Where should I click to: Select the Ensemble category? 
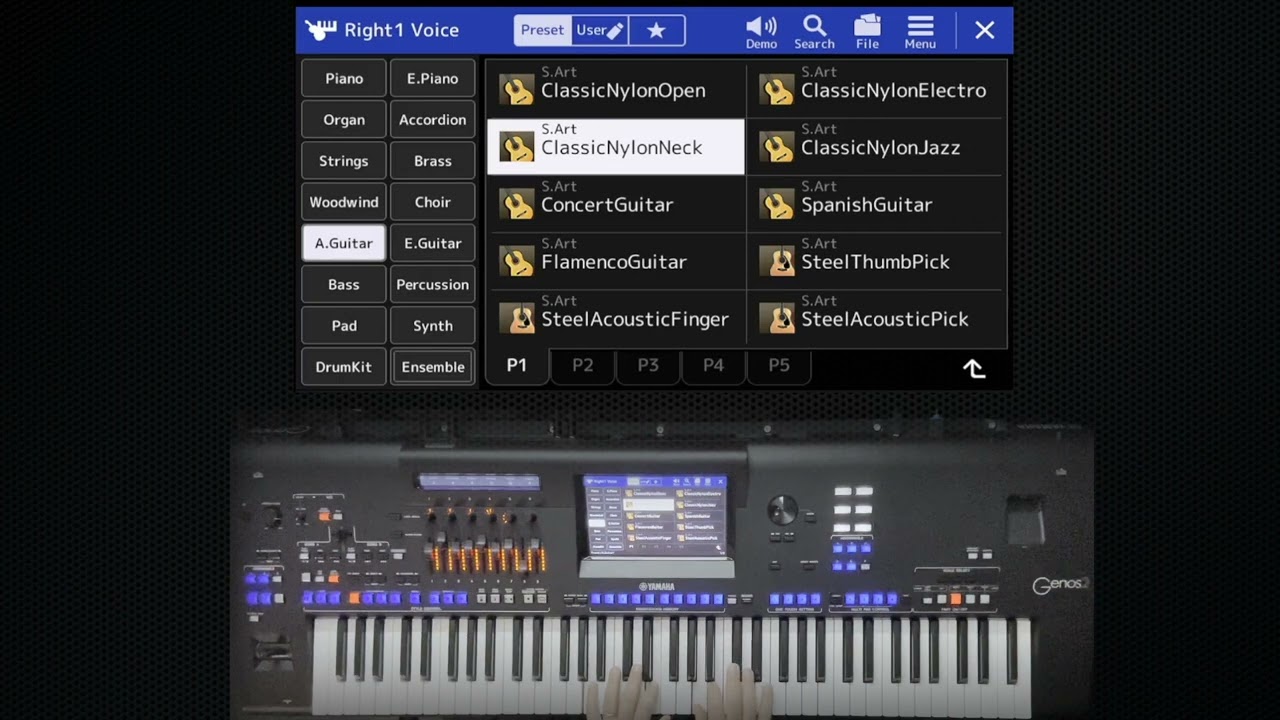(x=433, y=367)
